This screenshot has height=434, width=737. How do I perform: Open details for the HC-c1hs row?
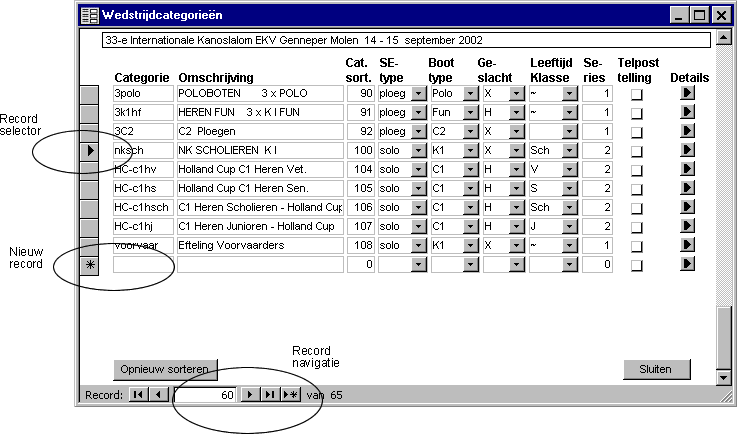pyautogui.click(x=687, y=188)
